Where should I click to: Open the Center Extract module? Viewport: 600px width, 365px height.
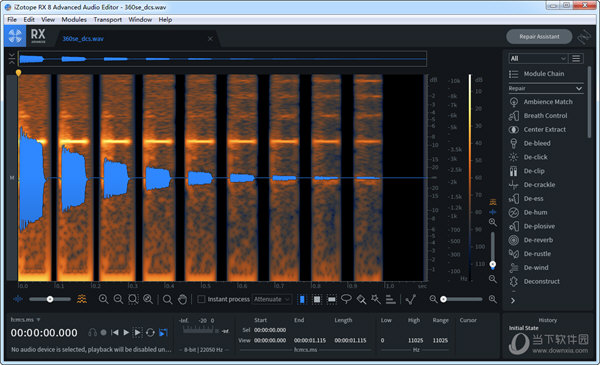pyautogui.click(x=537, y=129)
